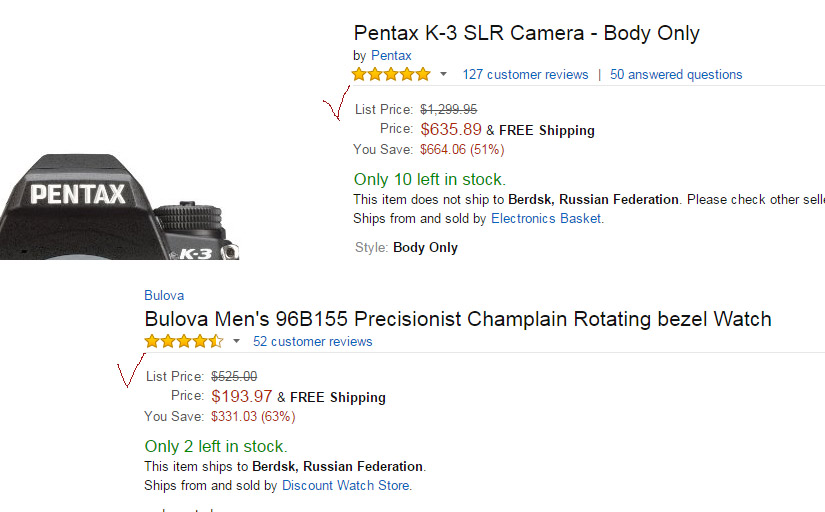Open the 52 customer reviews link
The height and width of the screenshot is (512, 825).
pos(313,342)
